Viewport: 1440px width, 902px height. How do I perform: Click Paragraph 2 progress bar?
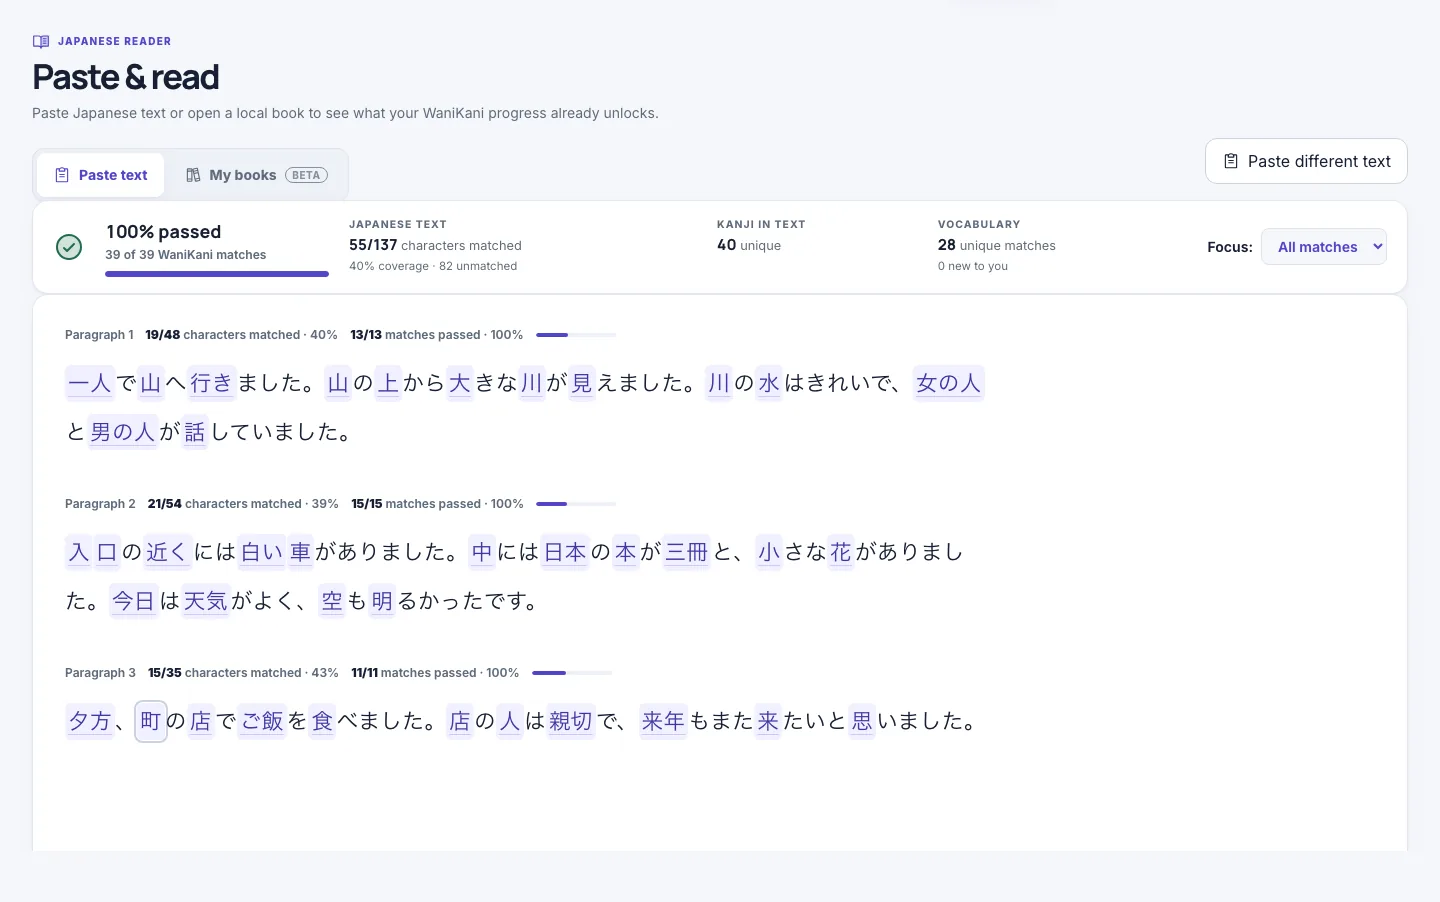tap(576, 504)
